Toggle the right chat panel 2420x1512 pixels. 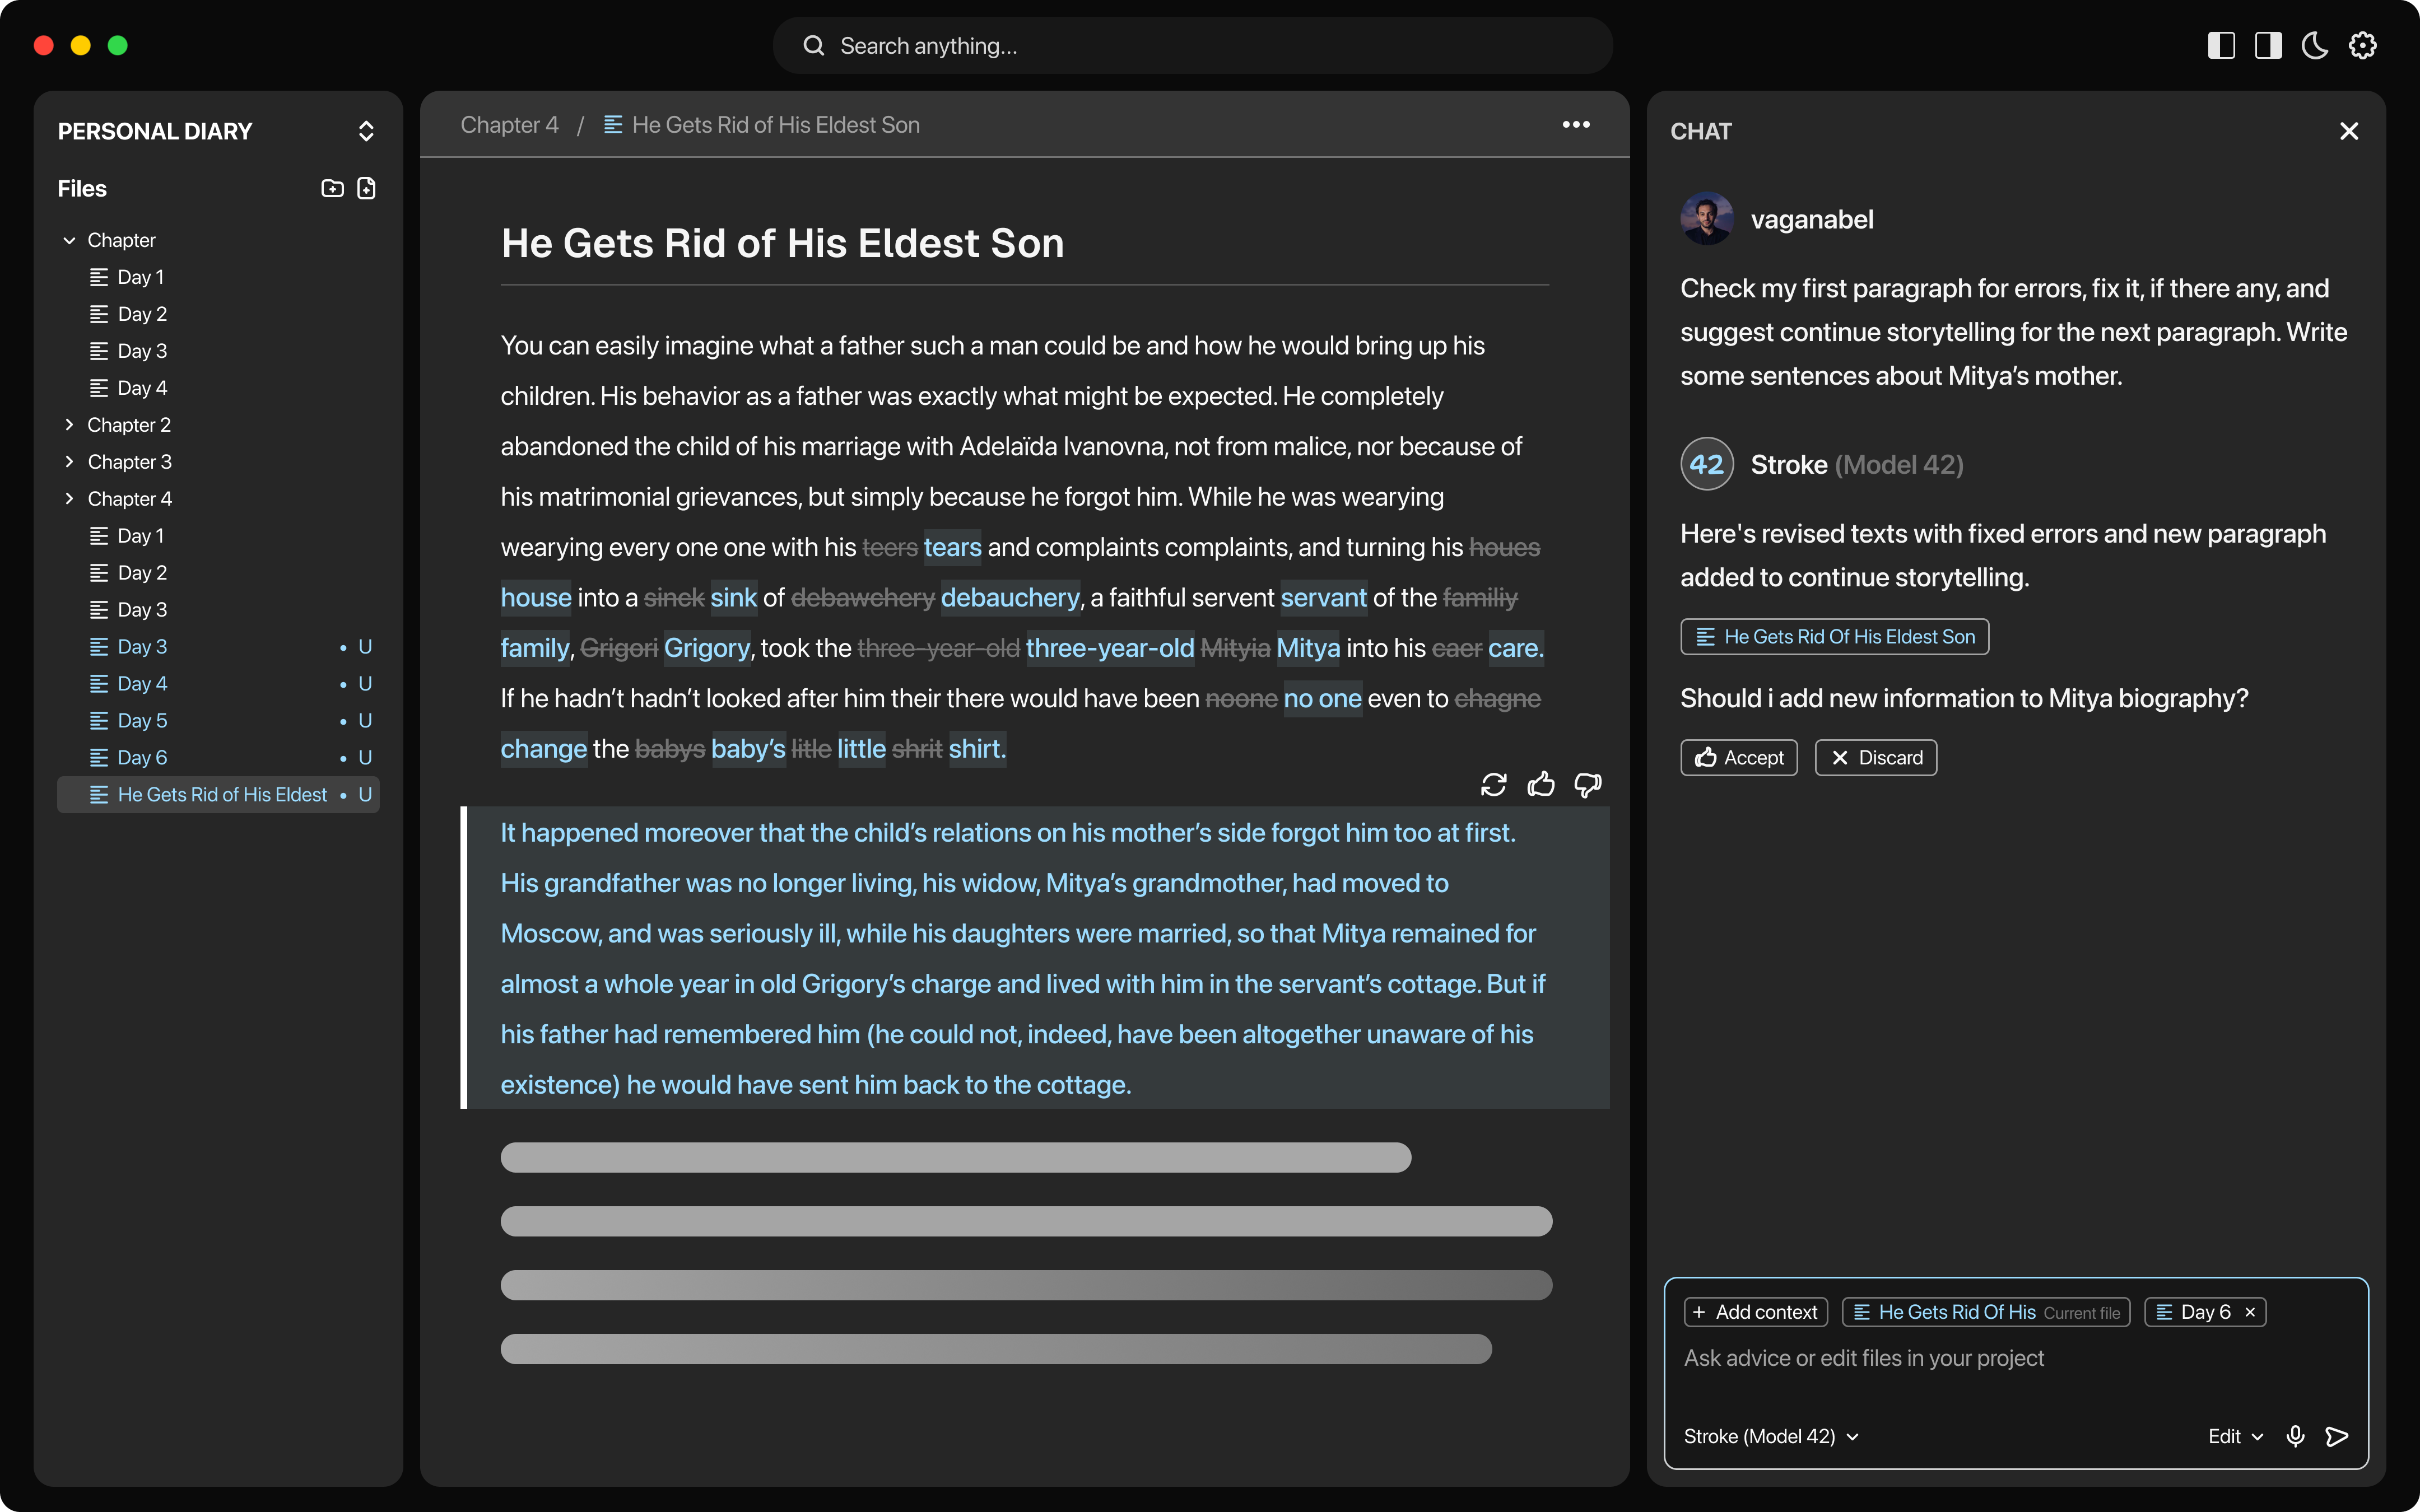tap(2268, 45)
